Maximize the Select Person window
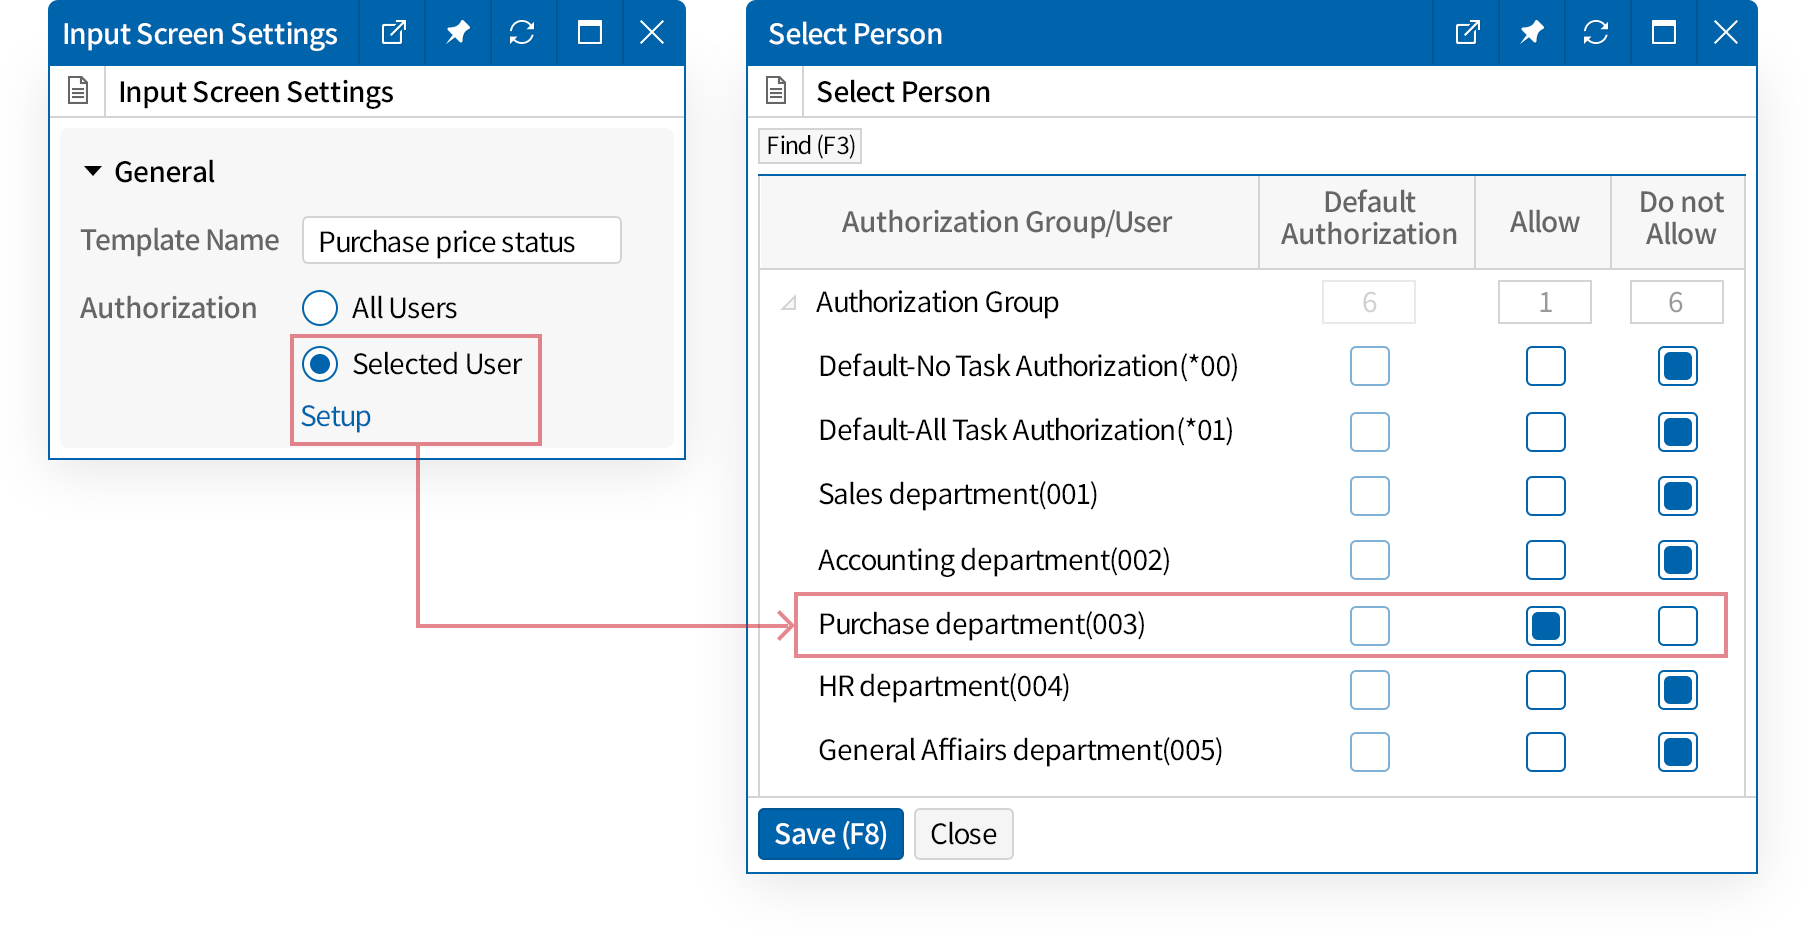 point(1663,33)
